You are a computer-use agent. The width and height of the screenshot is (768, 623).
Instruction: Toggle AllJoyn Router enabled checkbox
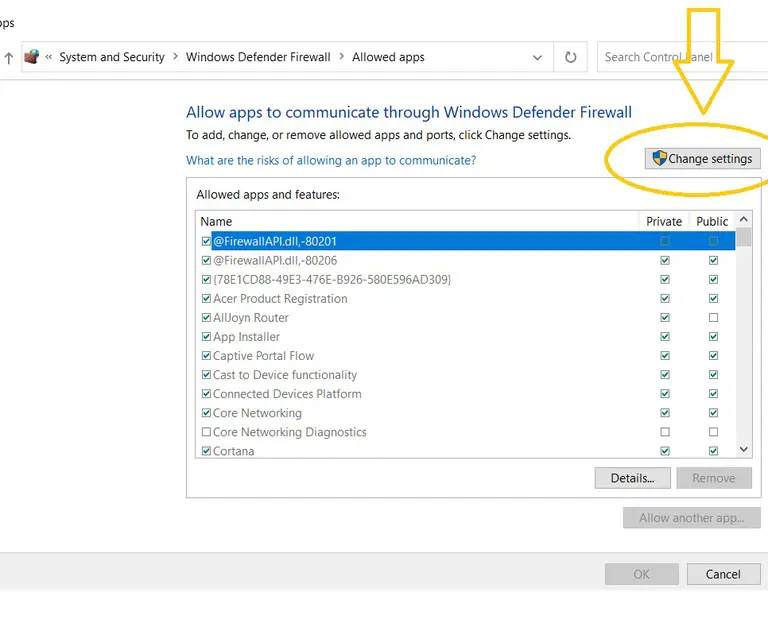tap(206, 317)
